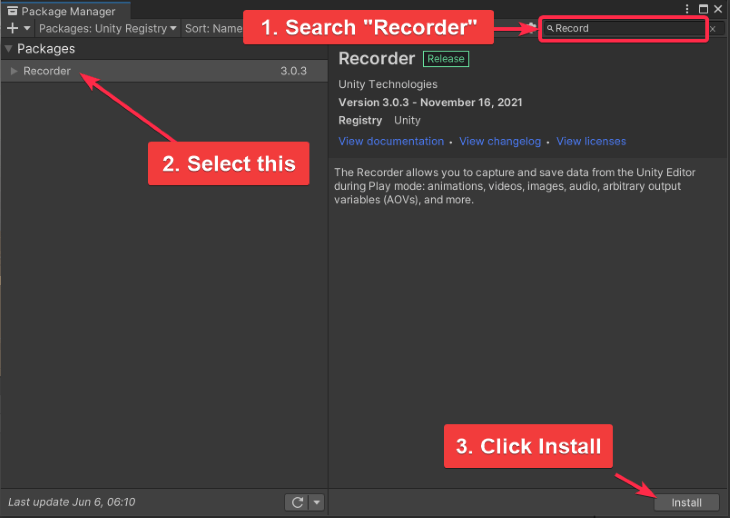Open the View changelog link

500,142
